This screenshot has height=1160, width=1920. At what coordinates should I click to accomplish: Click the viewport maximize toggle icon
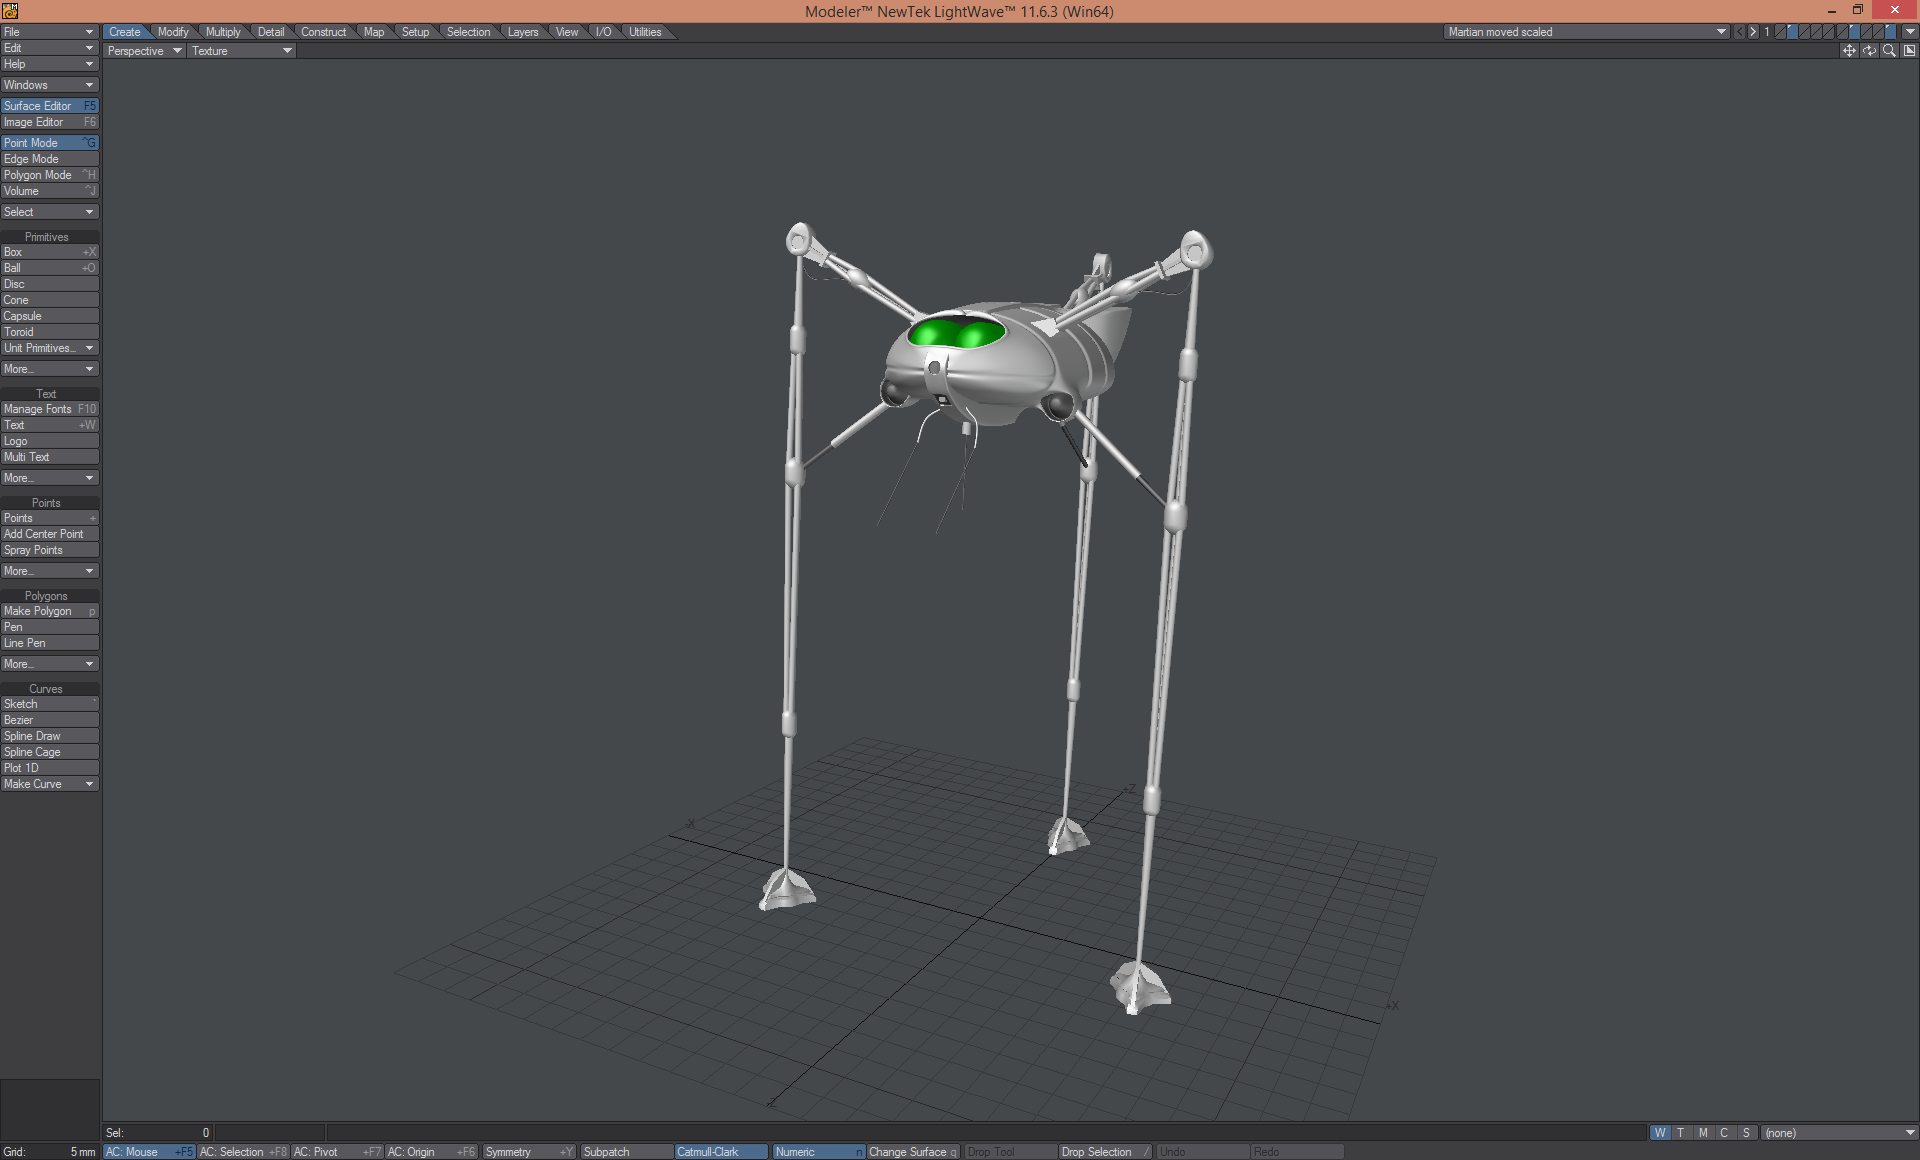tap(1909, 51)
